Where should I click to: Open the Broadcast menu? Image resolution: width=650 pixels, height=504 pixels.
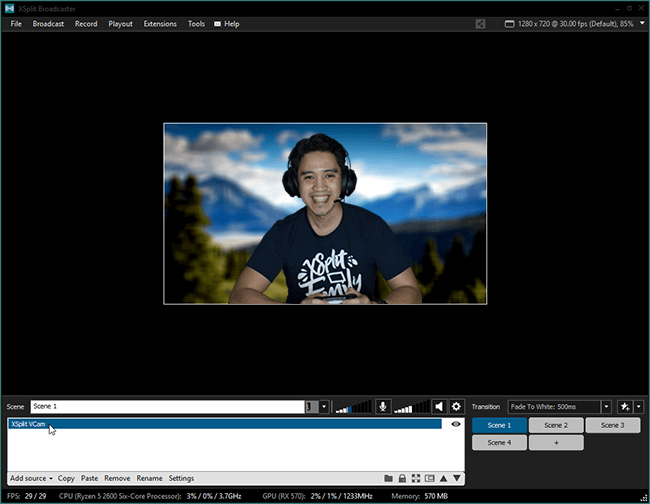[48, 24]
